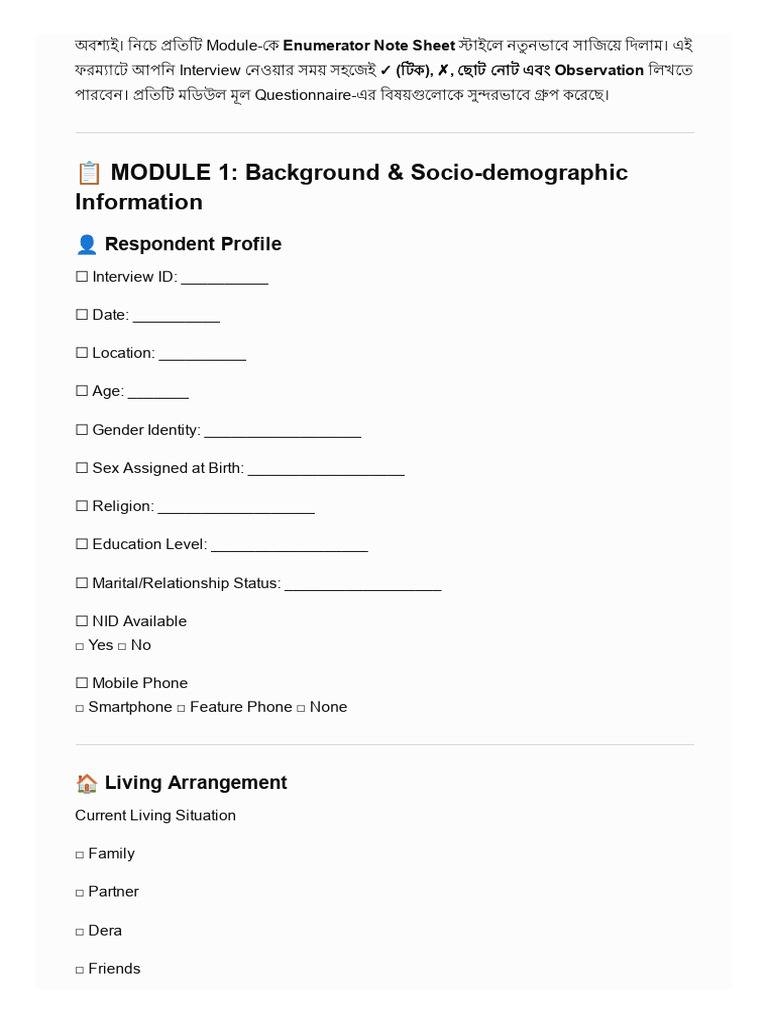The image size is (768, 1024).
Task: Select the Family living situation box
Action: 80,855
